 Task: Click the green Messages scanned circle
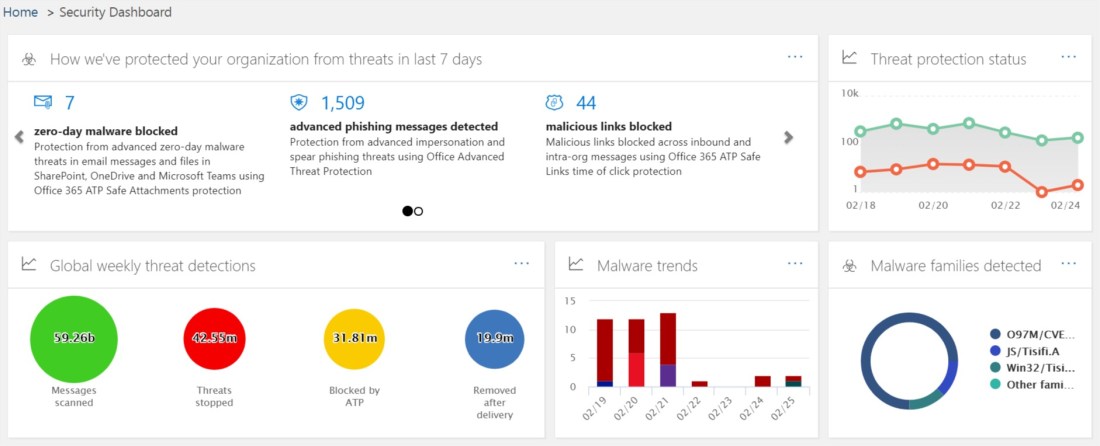click(74, 338)
